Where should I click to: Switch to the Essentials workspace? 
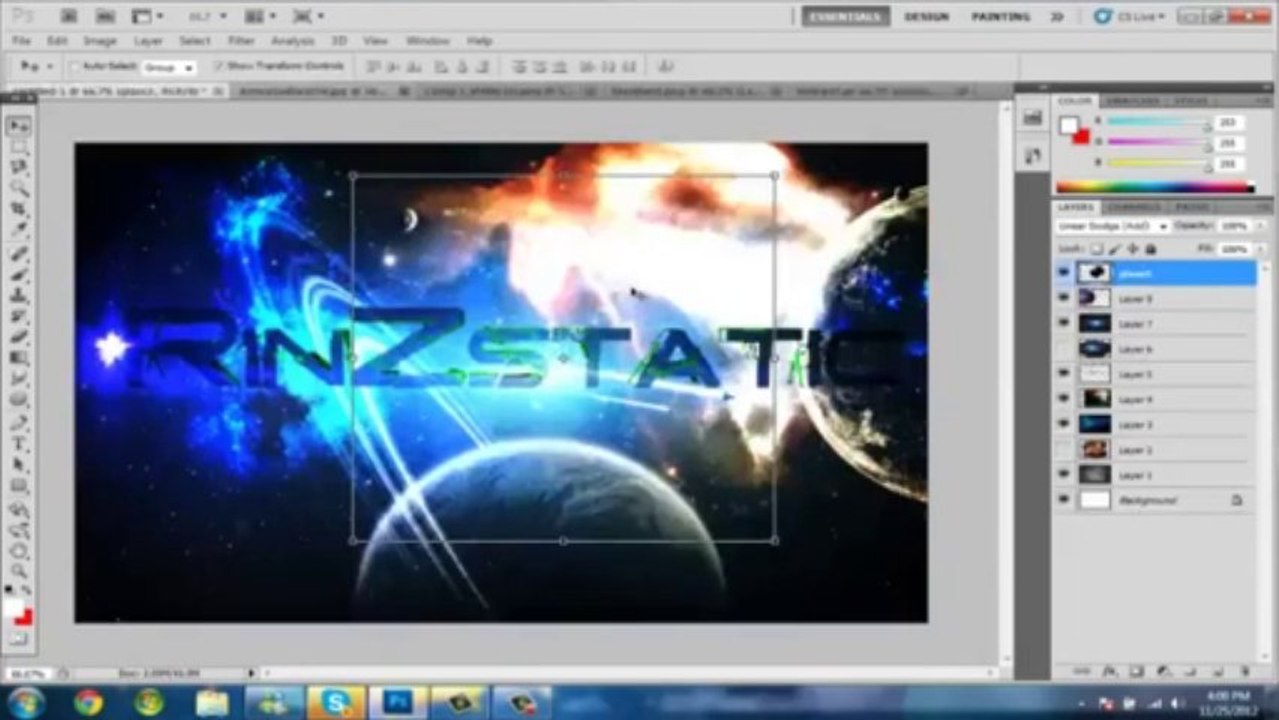pyautogui.click(x=846, y=17)
